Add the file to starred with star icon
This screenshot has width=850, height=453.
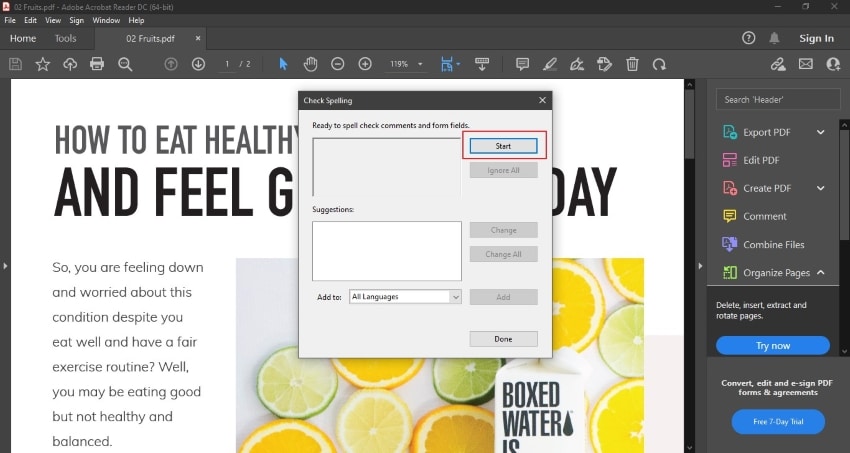[x=42, y=64]
